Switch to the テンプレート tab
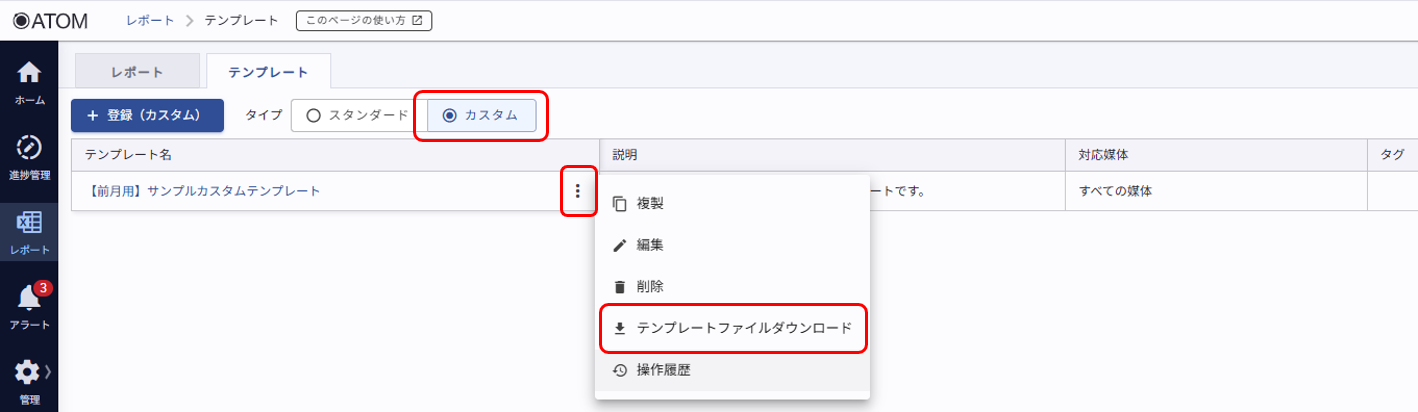The height and width of the screenshot is (412, 1418). click(x=268, y=72)
